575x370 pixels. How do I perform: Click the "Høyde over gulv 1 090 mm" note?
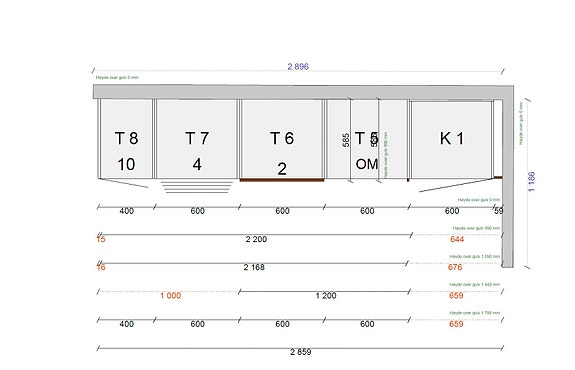click(x=475, y=256)
